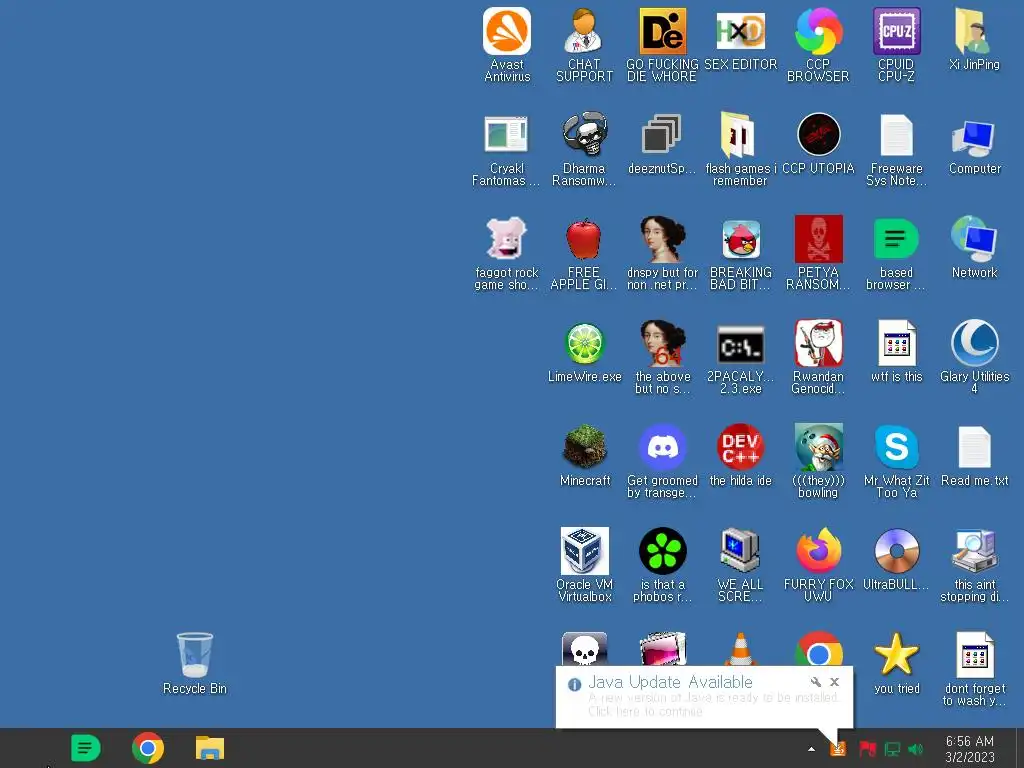Open the dnspy but for non .net icon
Viewport: 1024px width, 768px height.
[x=662, y=255]
